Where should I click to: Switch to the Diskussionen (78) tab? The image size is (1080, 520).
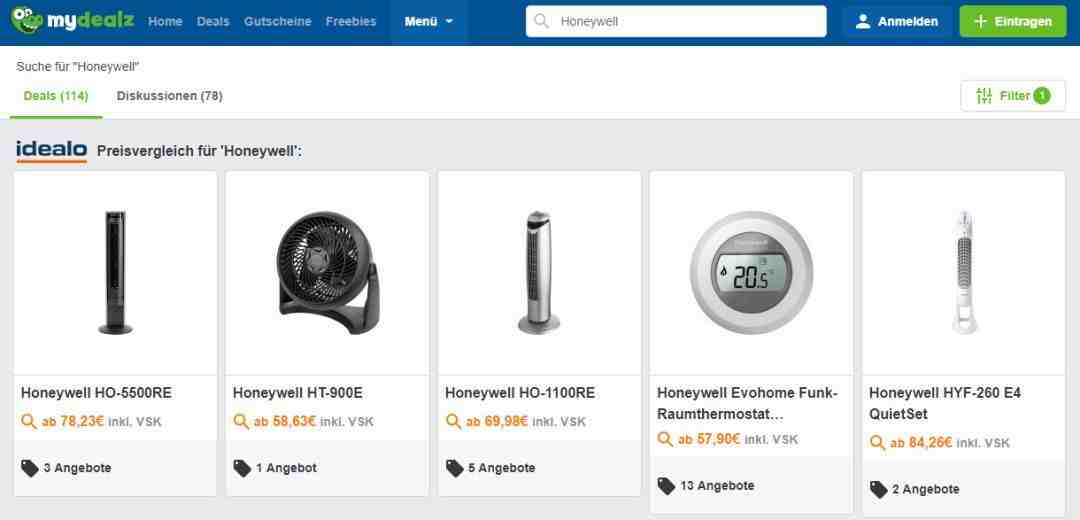click(x=169, y=96)
